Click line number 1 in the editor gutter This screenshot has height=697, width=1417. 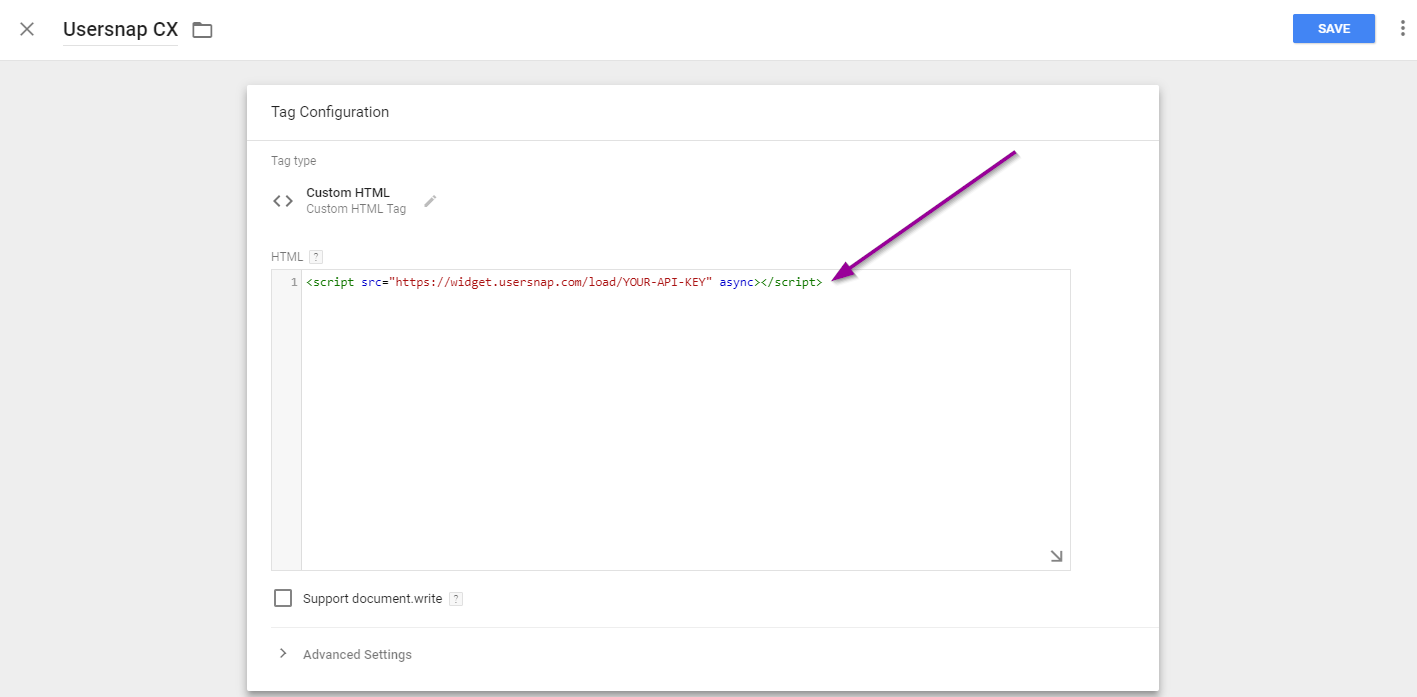[x=294, y=283]
